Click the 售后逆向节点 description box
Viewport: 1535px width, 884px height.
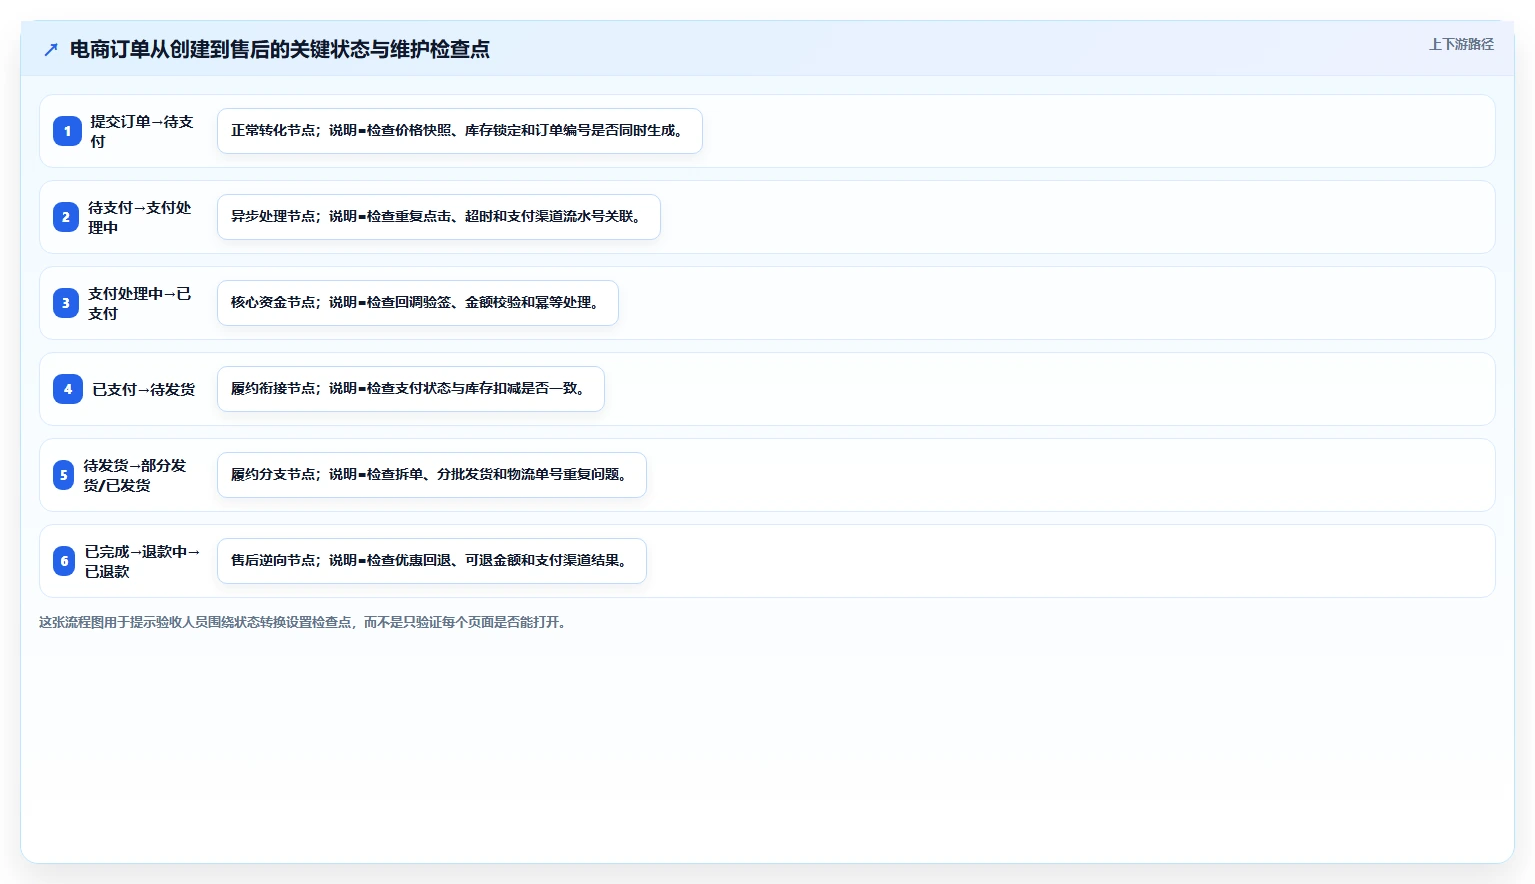(x=432, y=561)
